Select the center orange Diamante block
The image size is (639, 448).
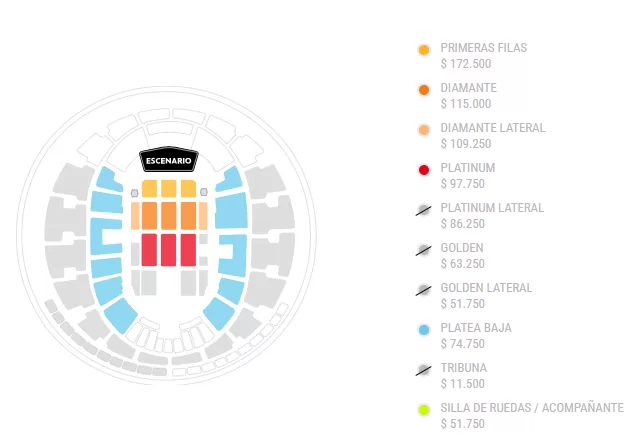[168, 215]
